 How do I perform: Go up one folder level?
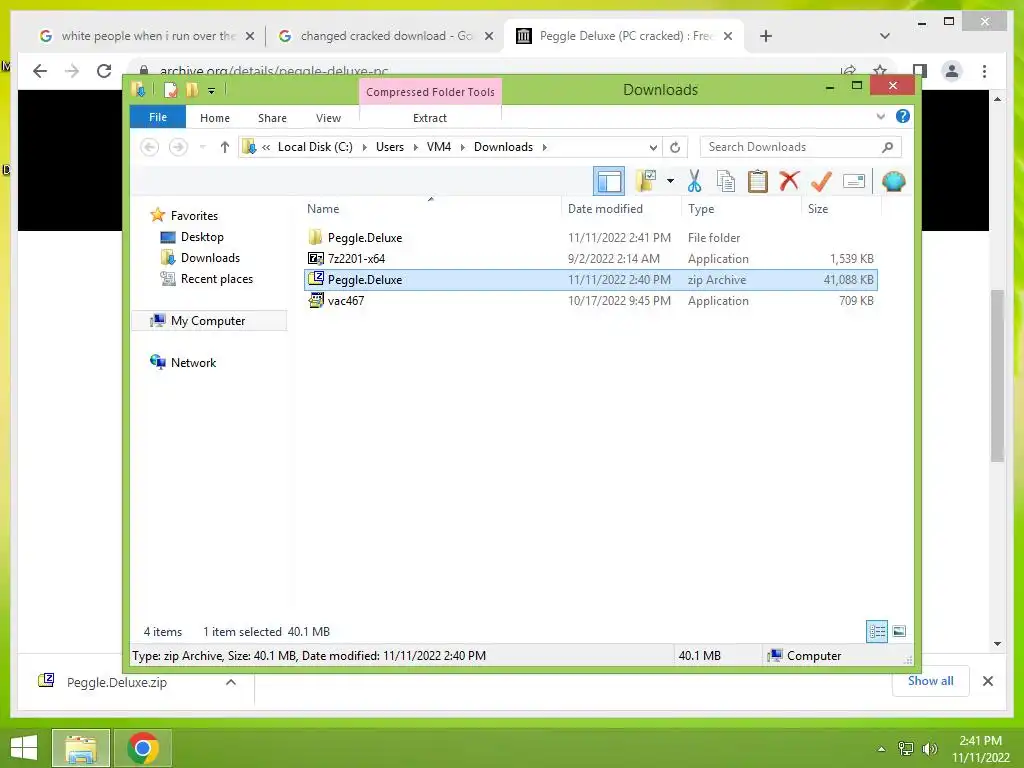tap(225, 147)
